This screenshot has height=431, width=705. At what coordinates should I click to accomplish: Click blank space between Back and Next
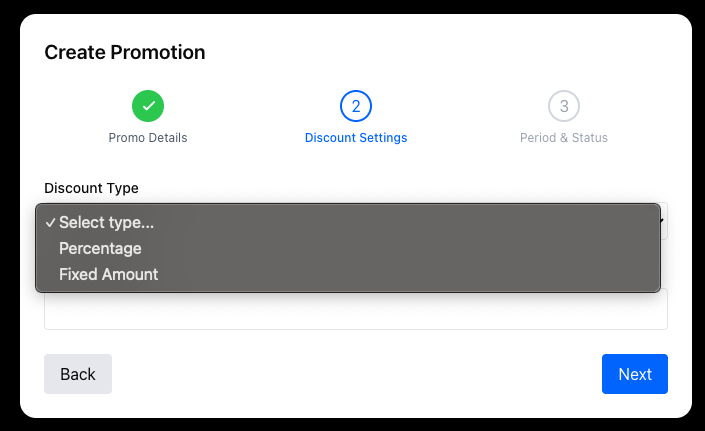pos(356,374)
